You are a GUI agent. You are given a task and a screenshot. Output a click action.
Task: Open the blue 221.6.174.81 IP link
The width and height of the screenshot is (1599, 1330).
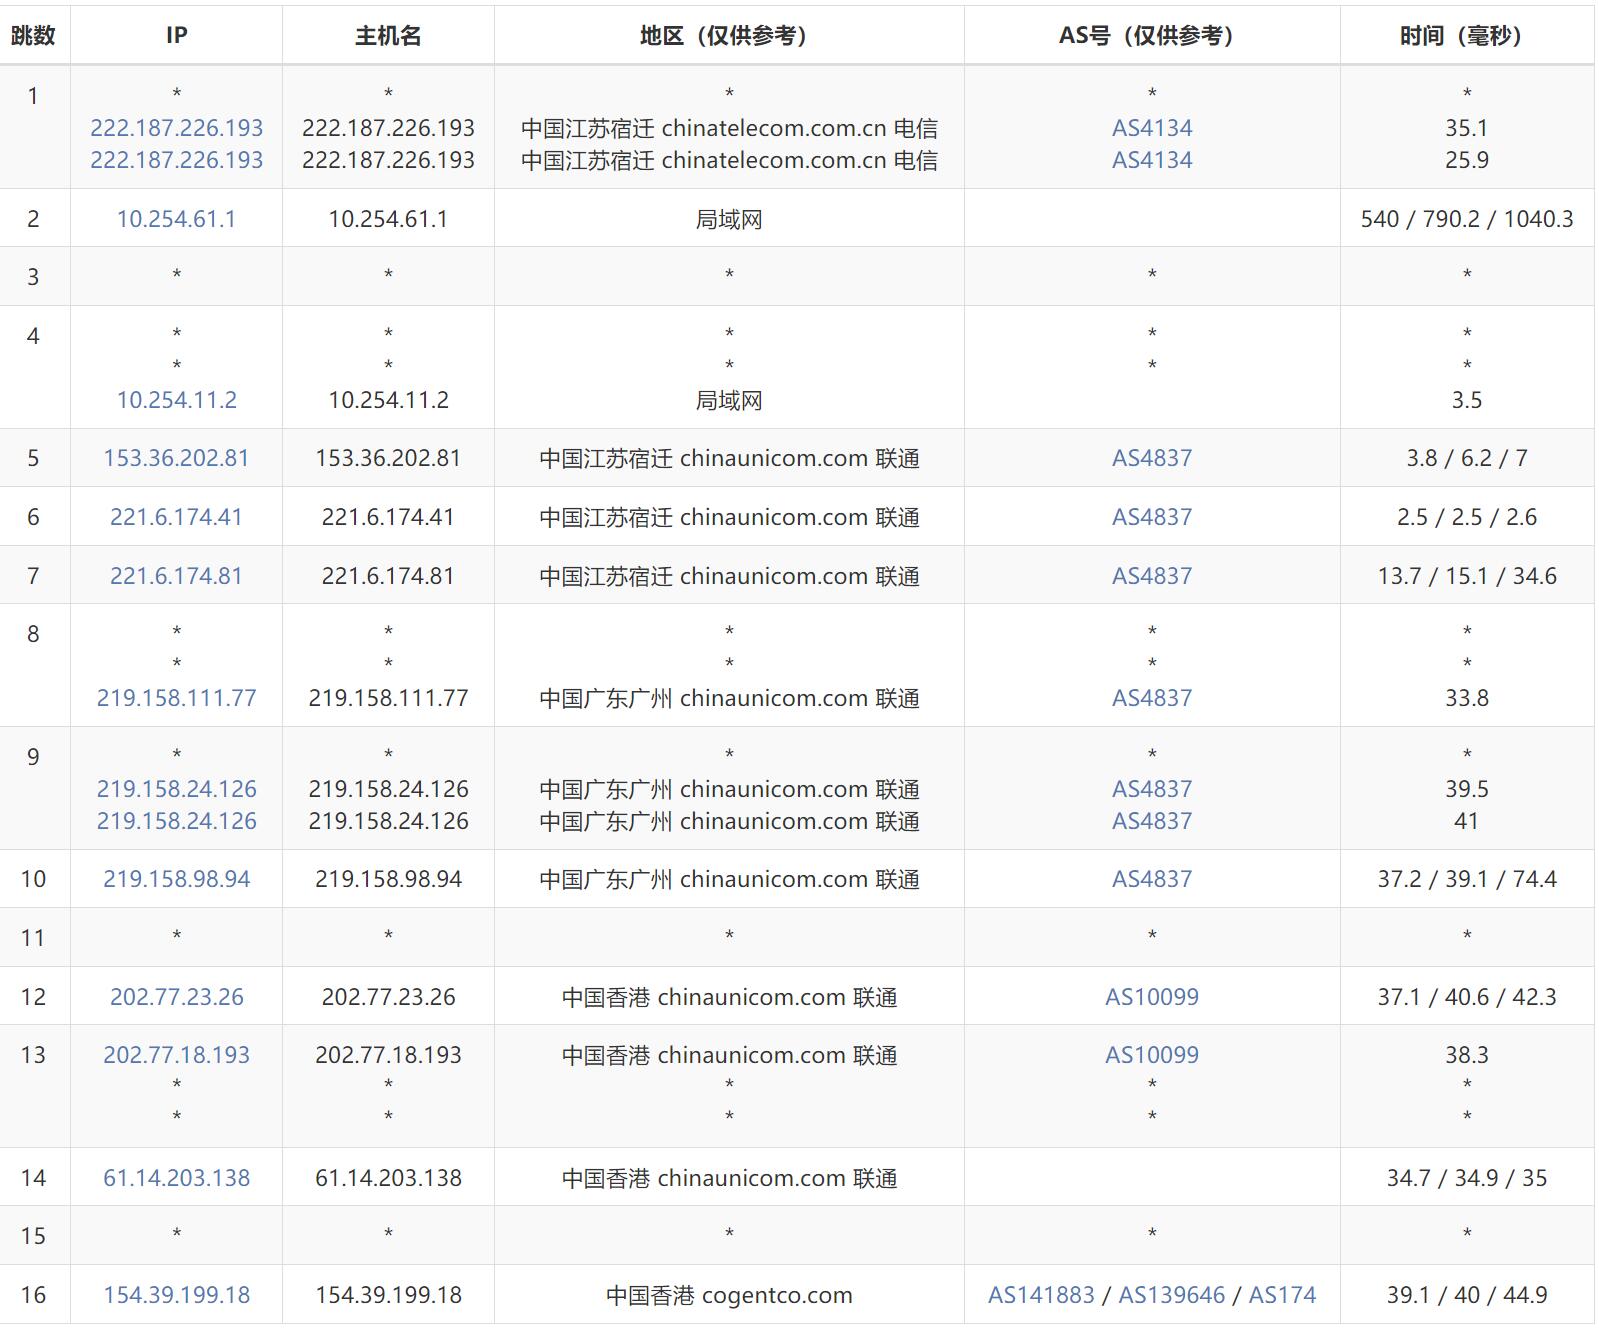coord(176,576)
